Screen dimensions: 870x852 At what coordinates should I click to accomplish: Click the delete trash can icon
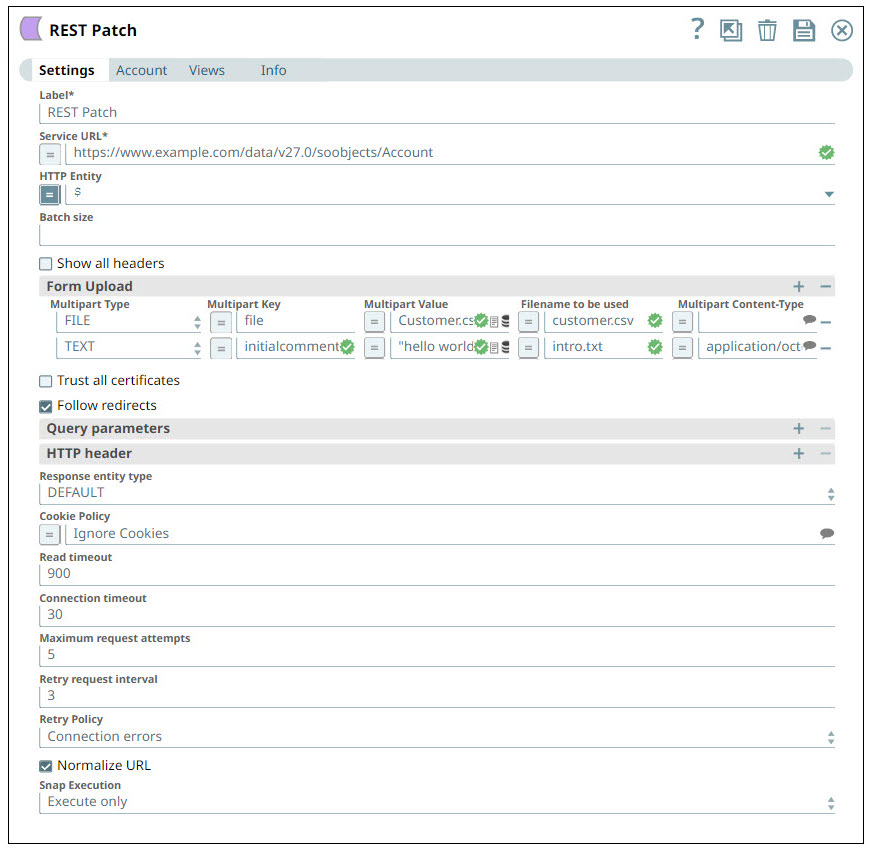(767, 30)
